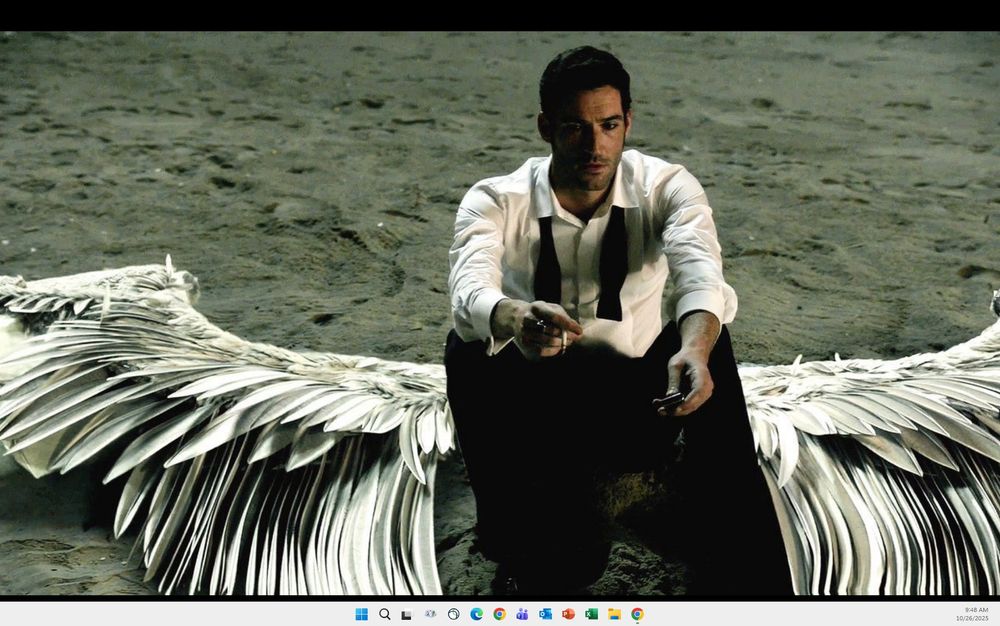
Task: Open Microsoft Teams from taskbar
Action: (x=522, y=614)
